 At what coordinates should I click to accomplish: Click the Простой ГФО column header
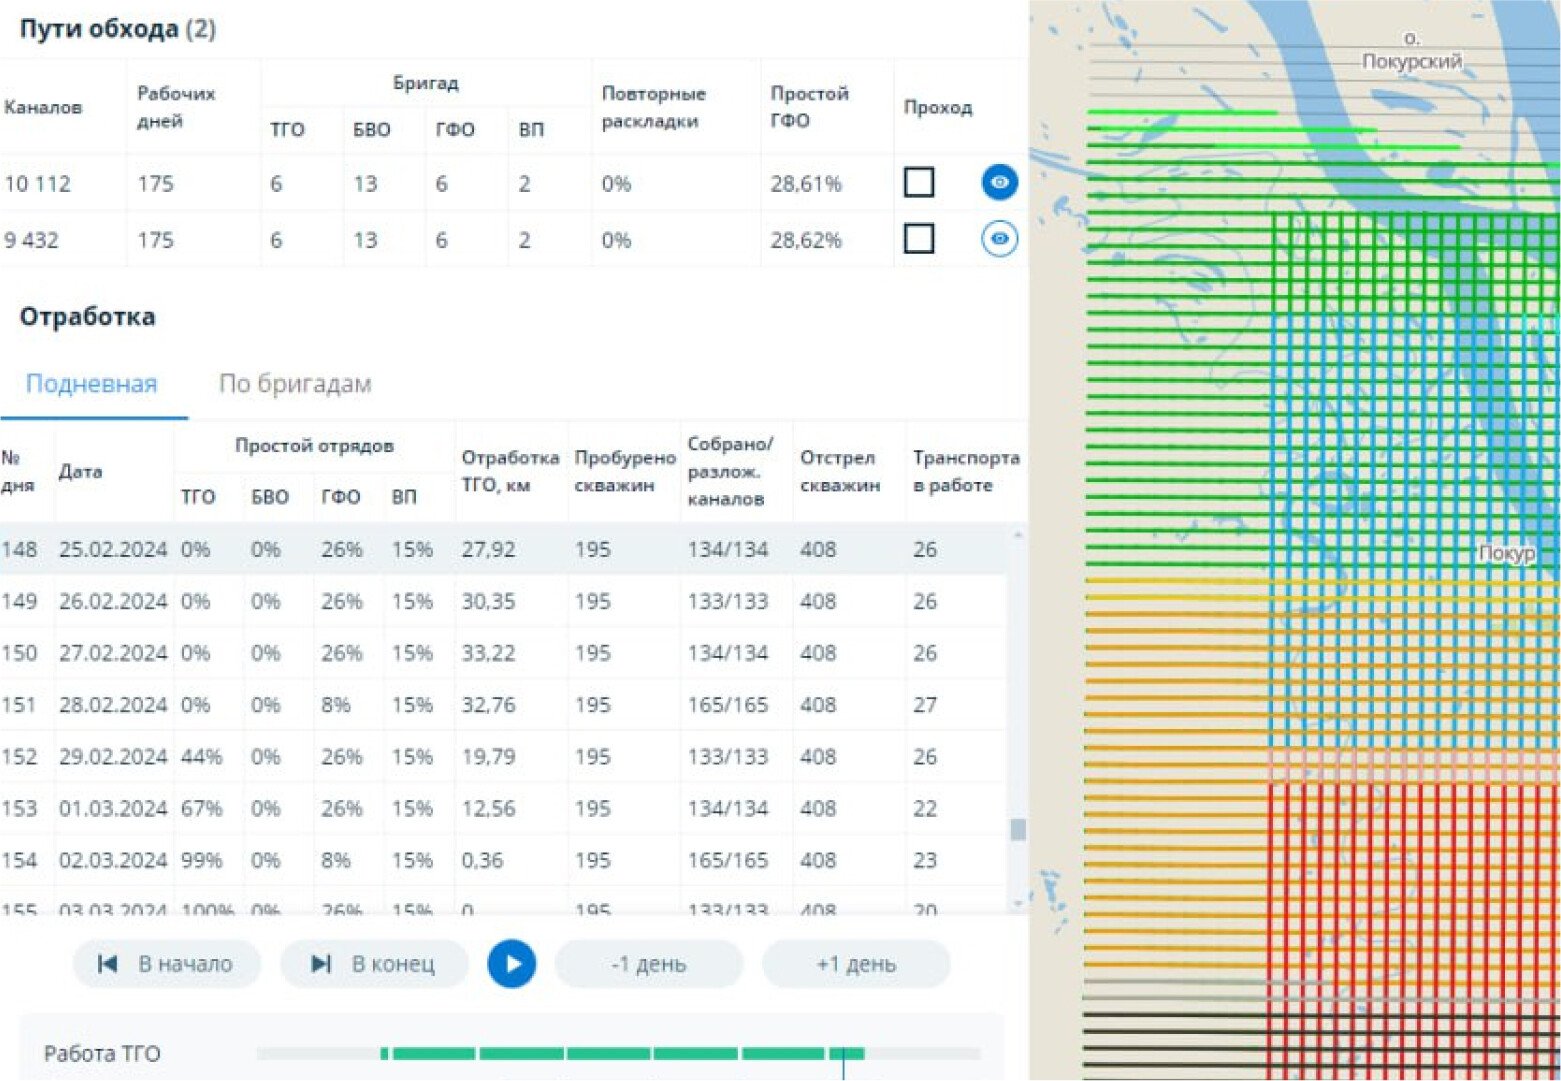click(809, 106)
